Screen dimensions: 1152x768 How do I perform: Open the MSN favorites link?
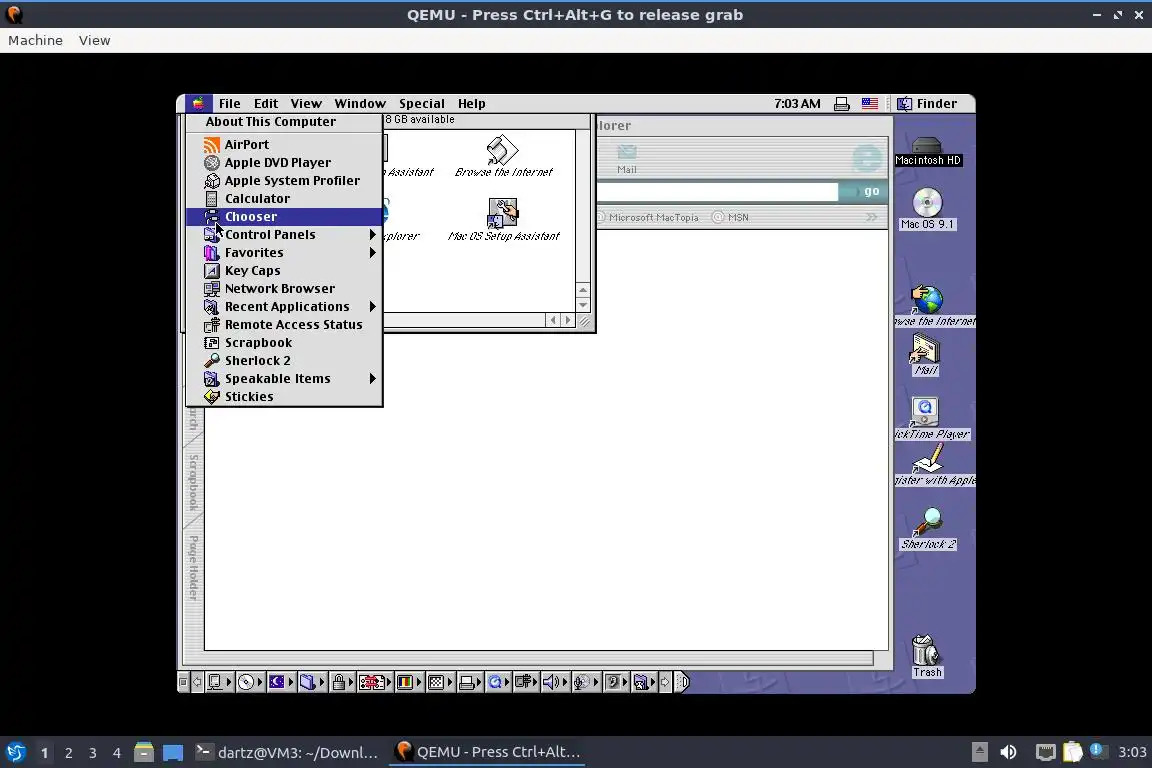pyautogui.click(x=730, y=218)
